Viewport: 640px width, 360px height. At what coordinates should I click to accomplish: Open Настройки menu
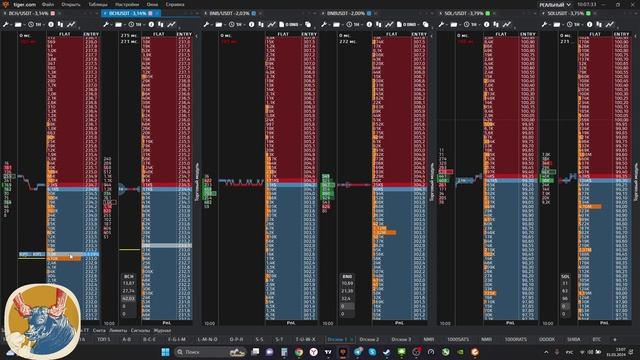127,4
